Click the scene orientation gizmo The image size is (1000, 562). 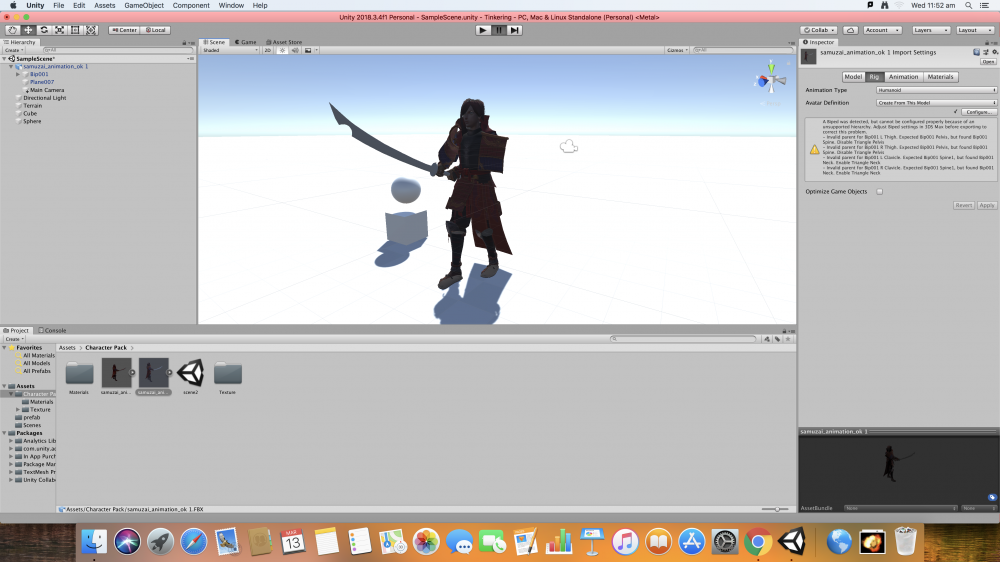coord(771,80)
